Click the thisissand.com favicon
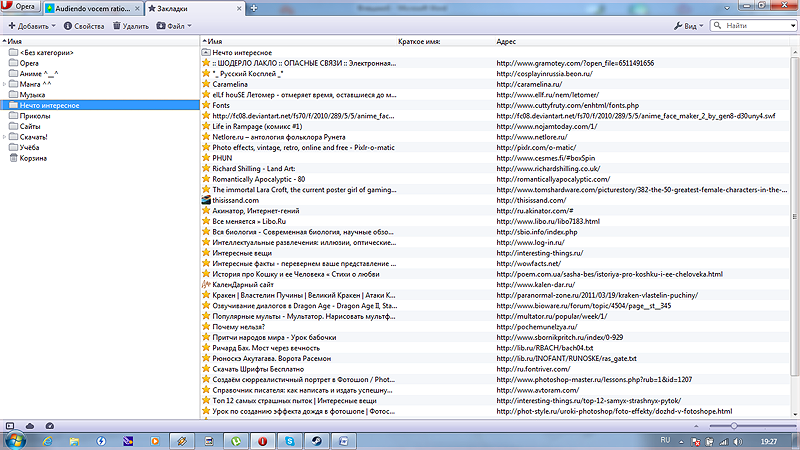This screenshot has height=450, width=800. point(206,200)
